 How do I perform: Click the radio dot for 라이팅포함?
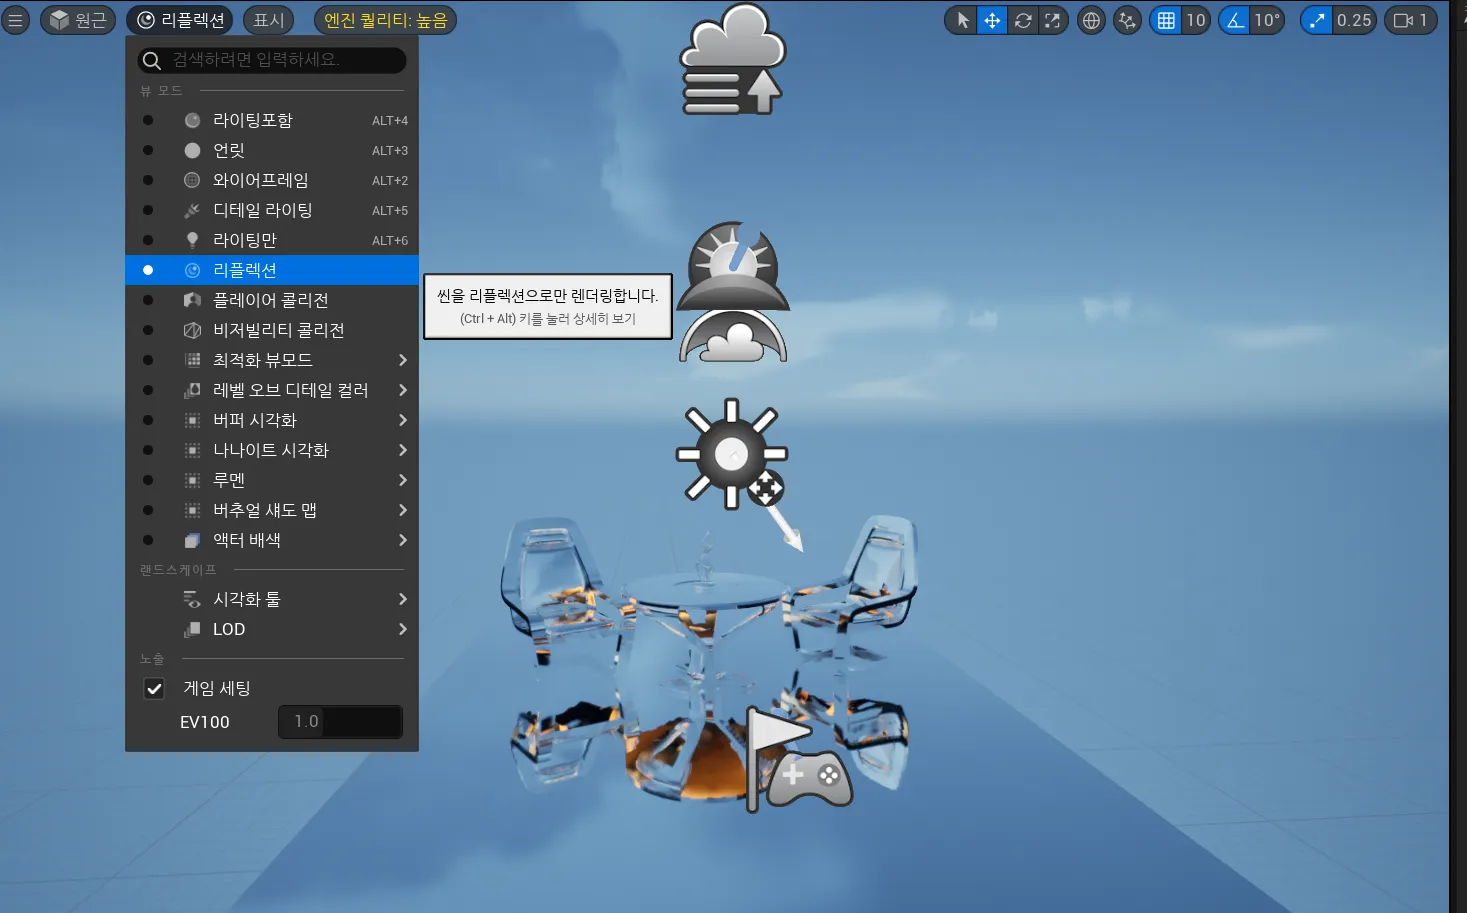[148, 120]
